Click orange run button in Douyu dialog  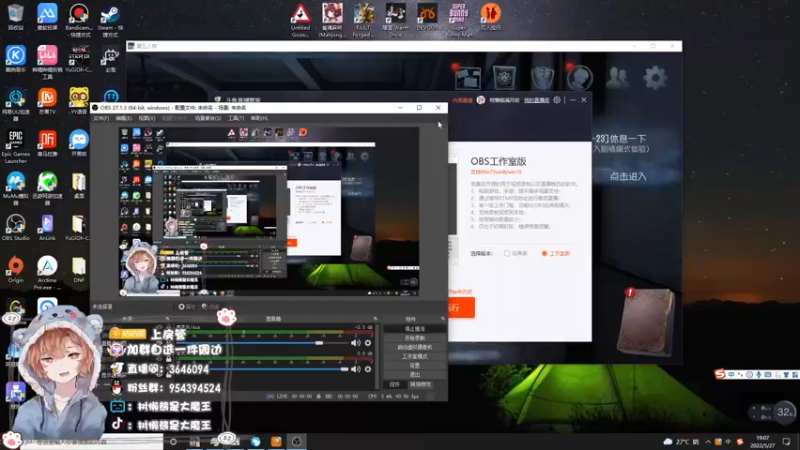tap(461, 308)
